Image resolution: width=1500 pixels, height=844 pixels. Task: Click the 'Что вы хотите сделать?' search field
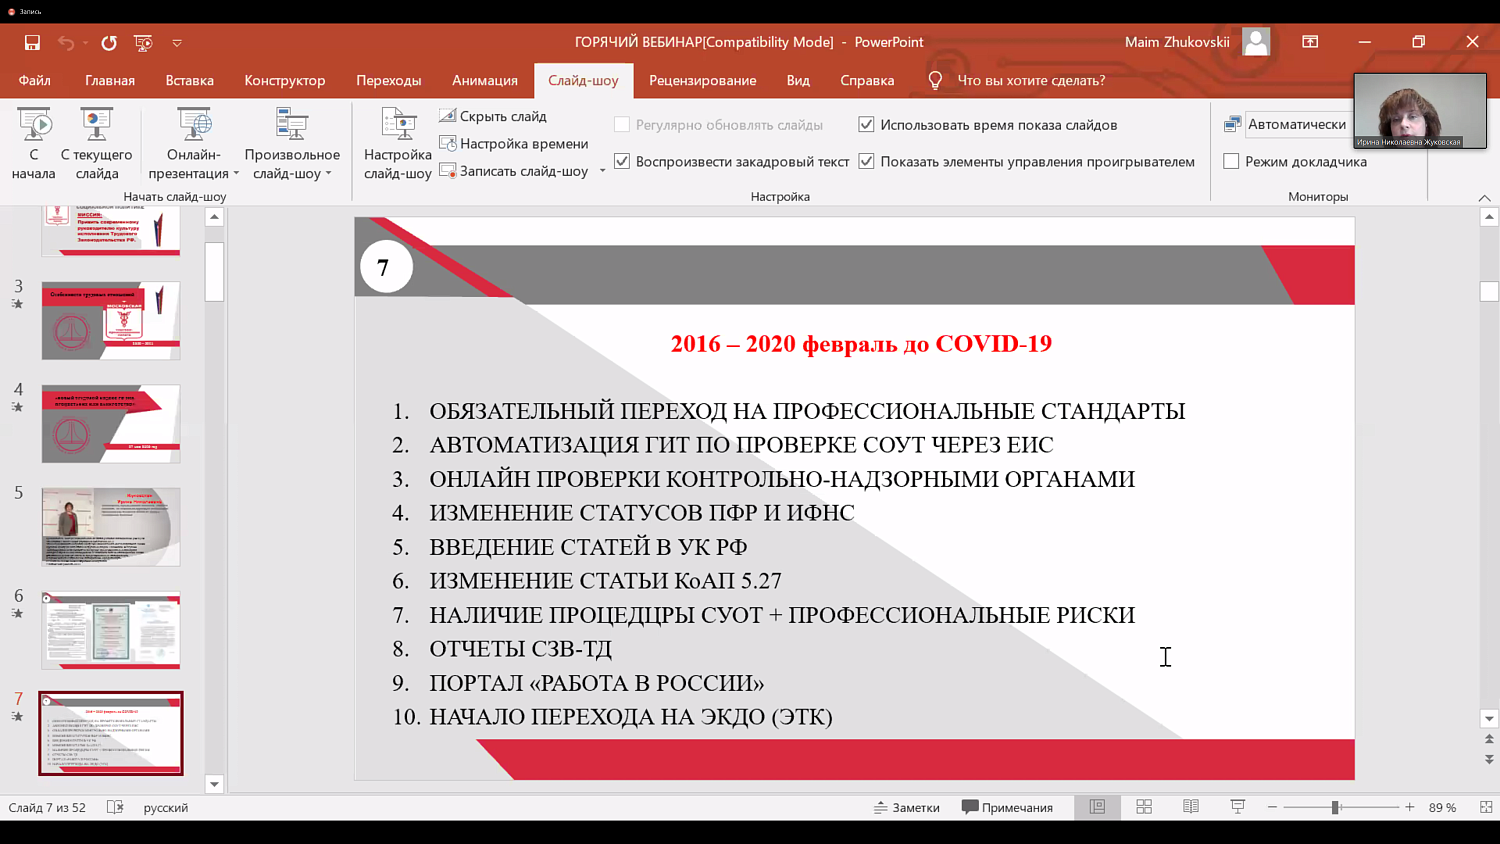pyautogui.click(x=1031, y=80)
